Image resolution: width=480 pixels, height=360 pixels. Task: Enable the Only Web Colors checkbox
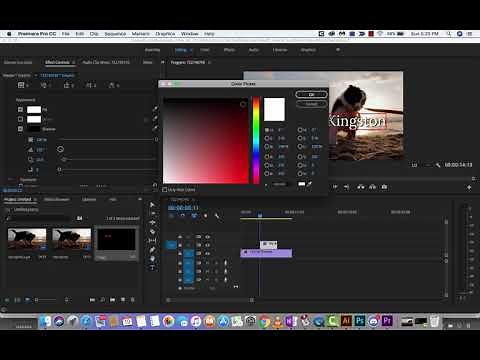click(164, 190)
